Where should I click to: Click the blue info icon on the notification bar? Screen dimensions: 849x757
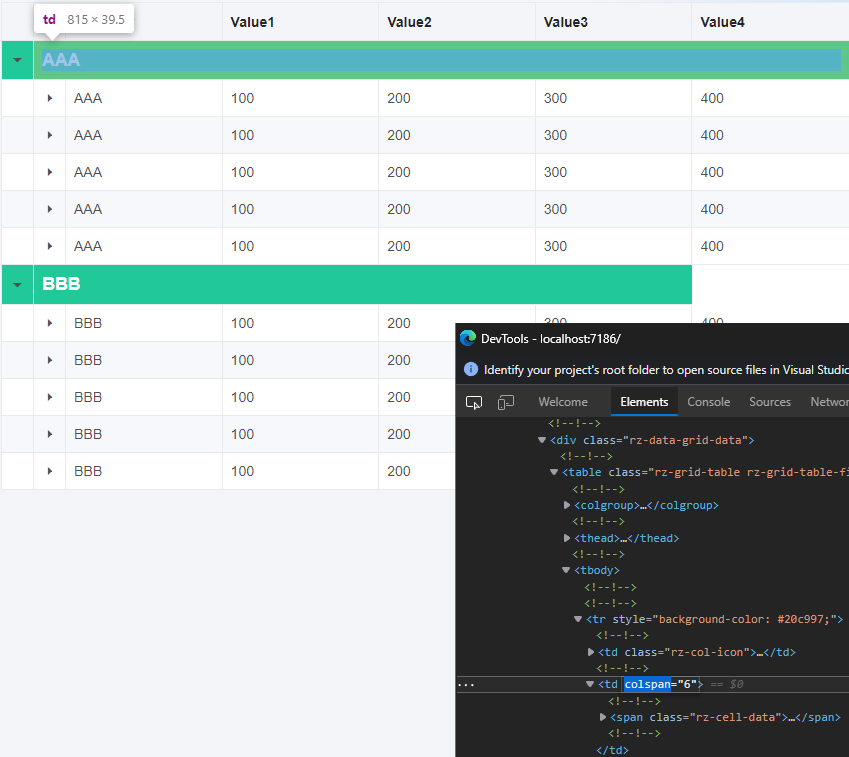click(x=470, y=369)
